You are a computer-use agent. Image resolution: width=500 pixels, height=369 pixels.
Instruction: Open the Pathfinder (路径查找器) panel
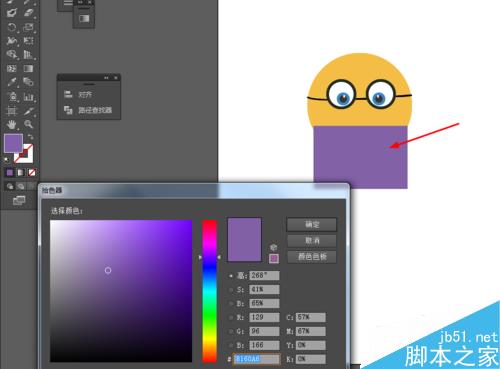click(x=88, y=110)
